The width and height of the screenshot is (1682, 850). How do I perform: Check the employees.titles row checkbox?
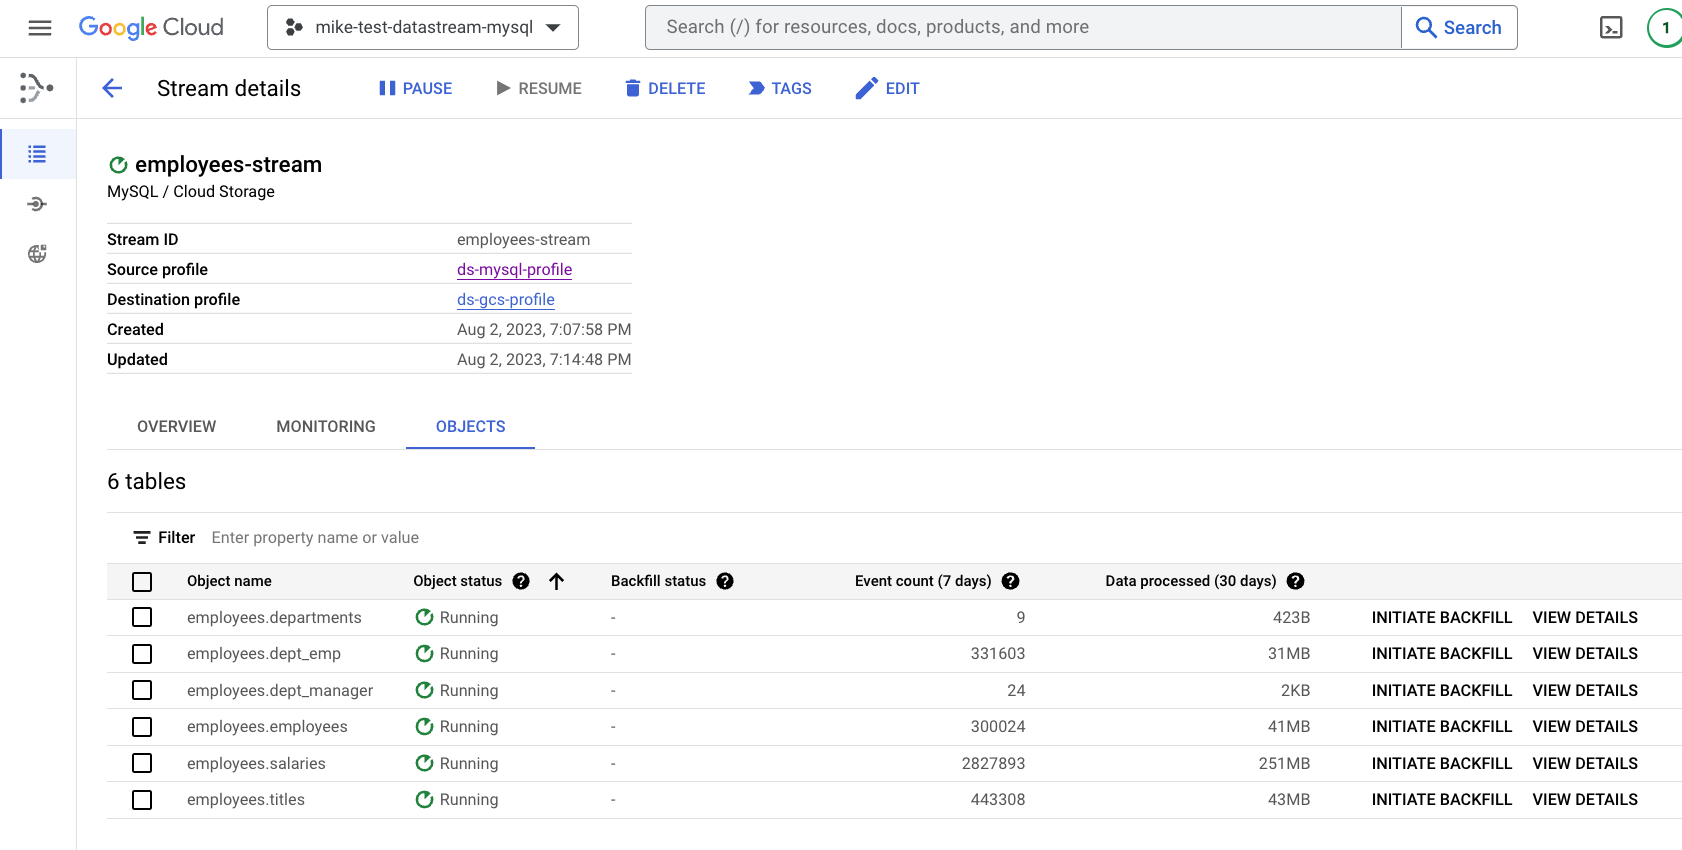tap(142, 800)
